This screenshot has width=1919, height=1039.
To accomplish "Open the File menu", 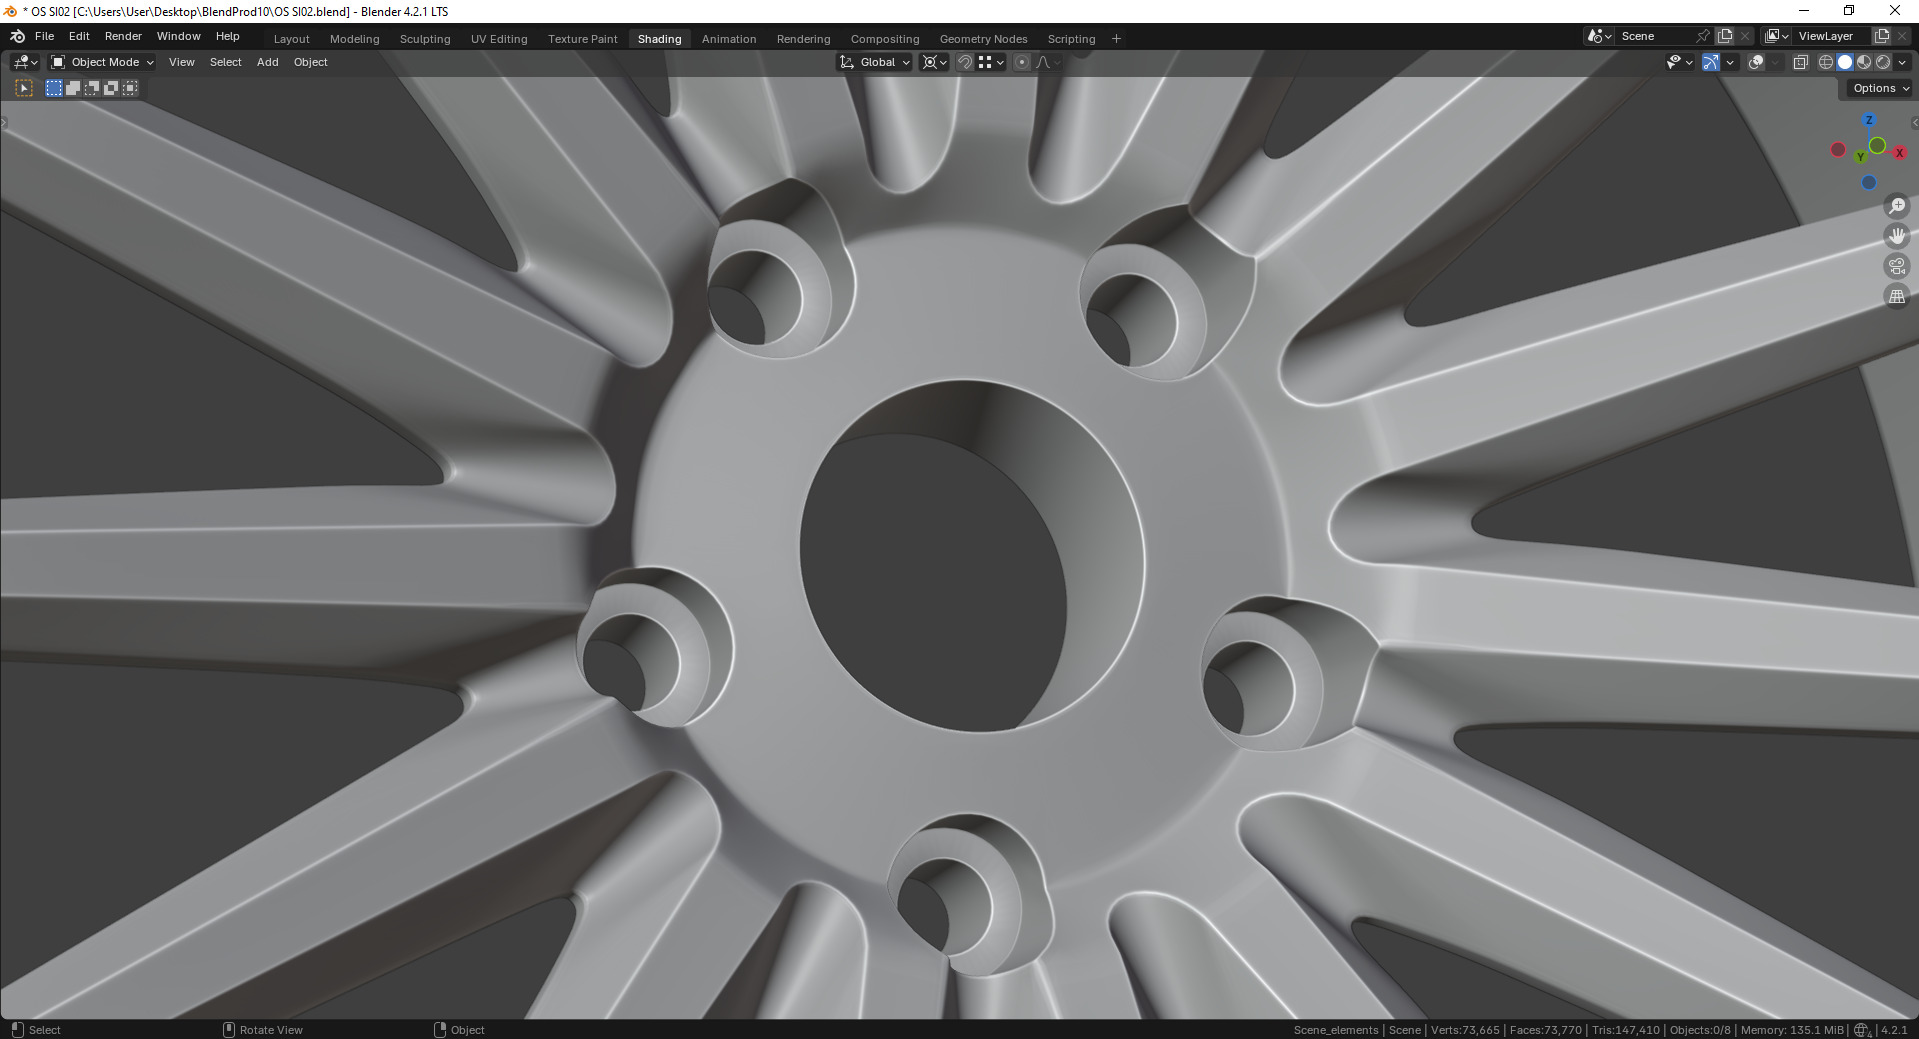I will tap(44, 36).
